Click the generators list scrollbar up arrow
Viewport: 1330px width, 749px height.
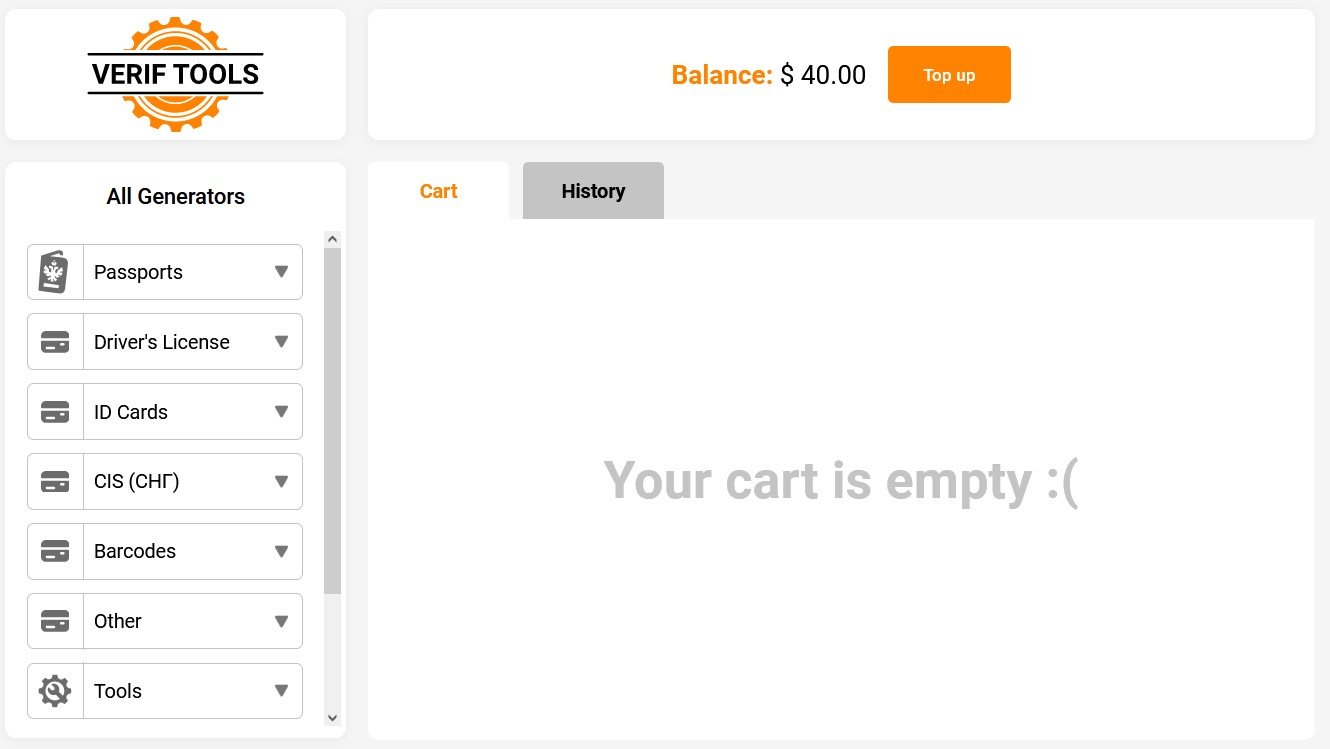pos(333,239)
